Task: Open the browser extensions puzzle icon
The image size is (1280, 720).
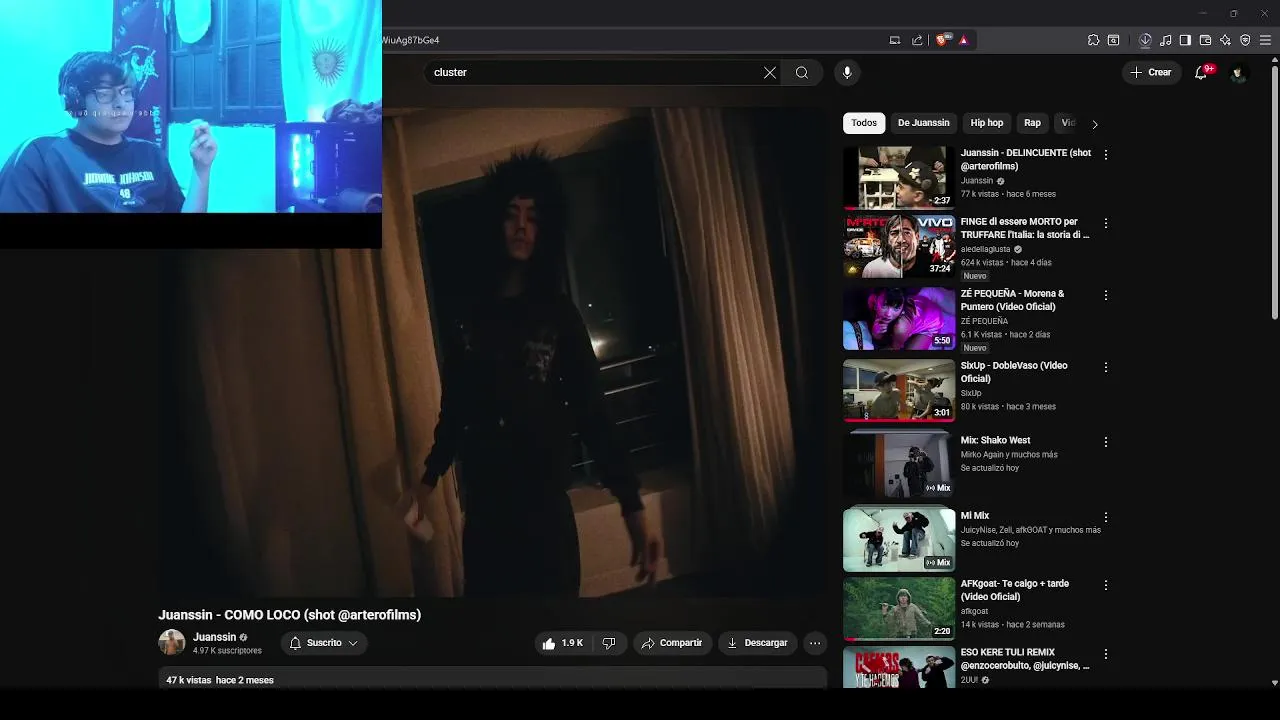Action: coord(1093,40)
